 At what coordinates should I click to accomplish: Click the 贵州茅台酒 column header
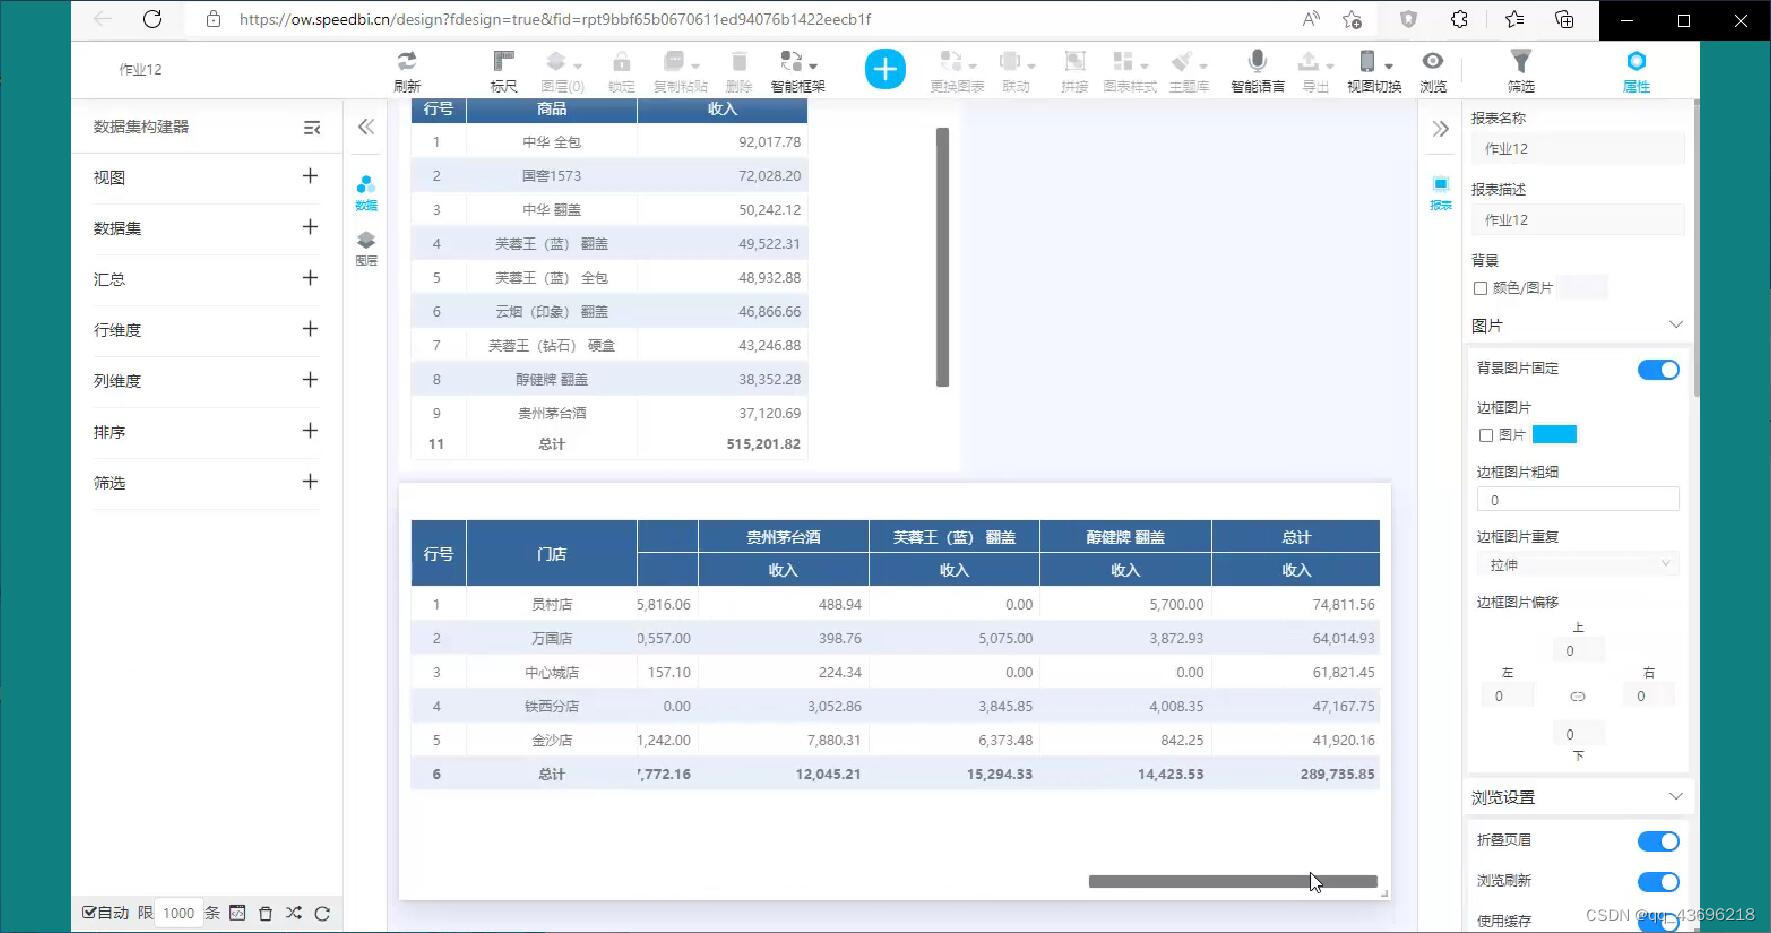[783, 537]
